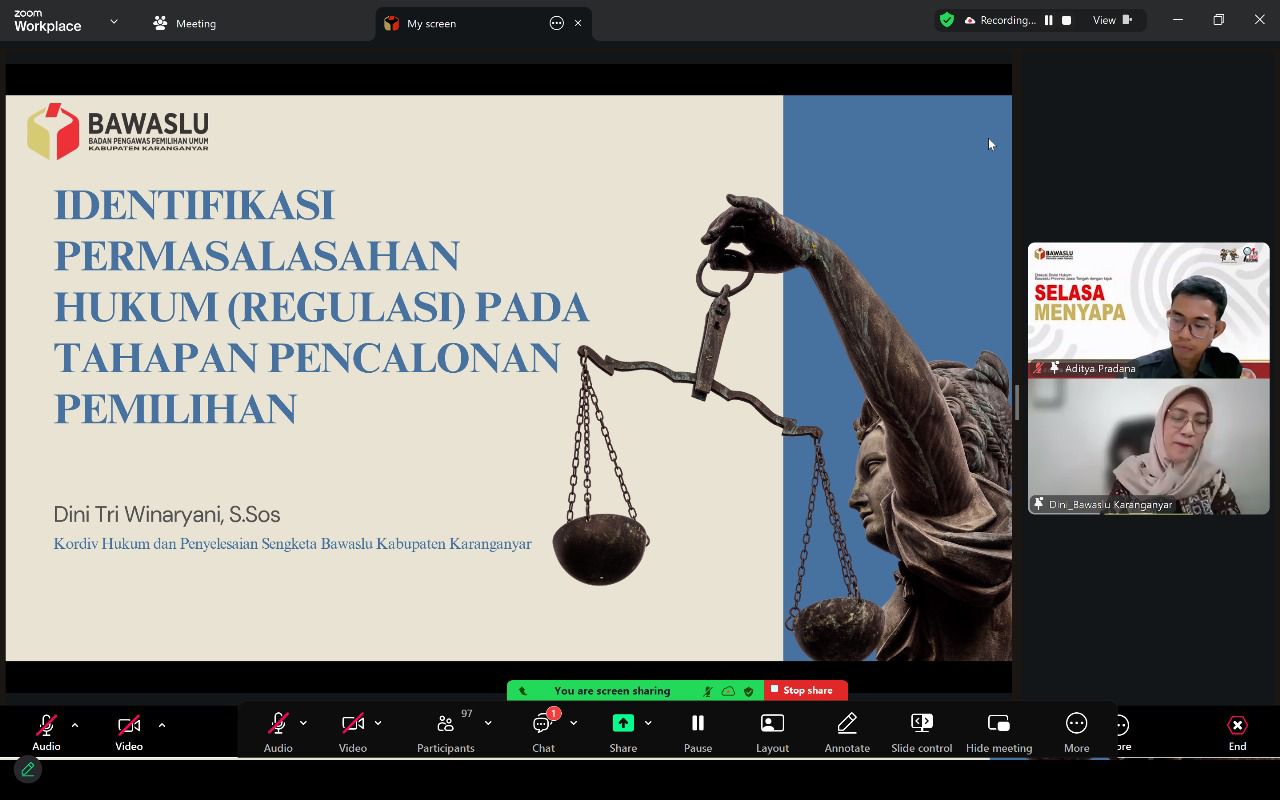Expand the arrow next to Chat
Screen dimensions: 1280x800
click(573, 723)
